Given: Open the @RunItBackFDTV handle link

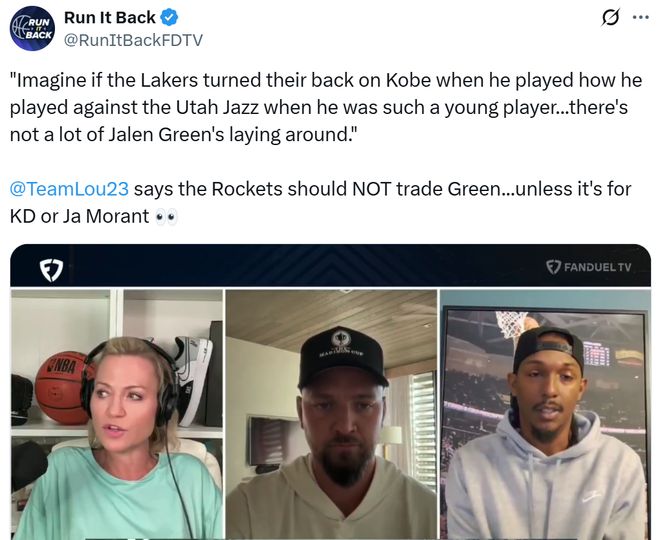Looking at the screenshot, I should (x=133, y=40).
